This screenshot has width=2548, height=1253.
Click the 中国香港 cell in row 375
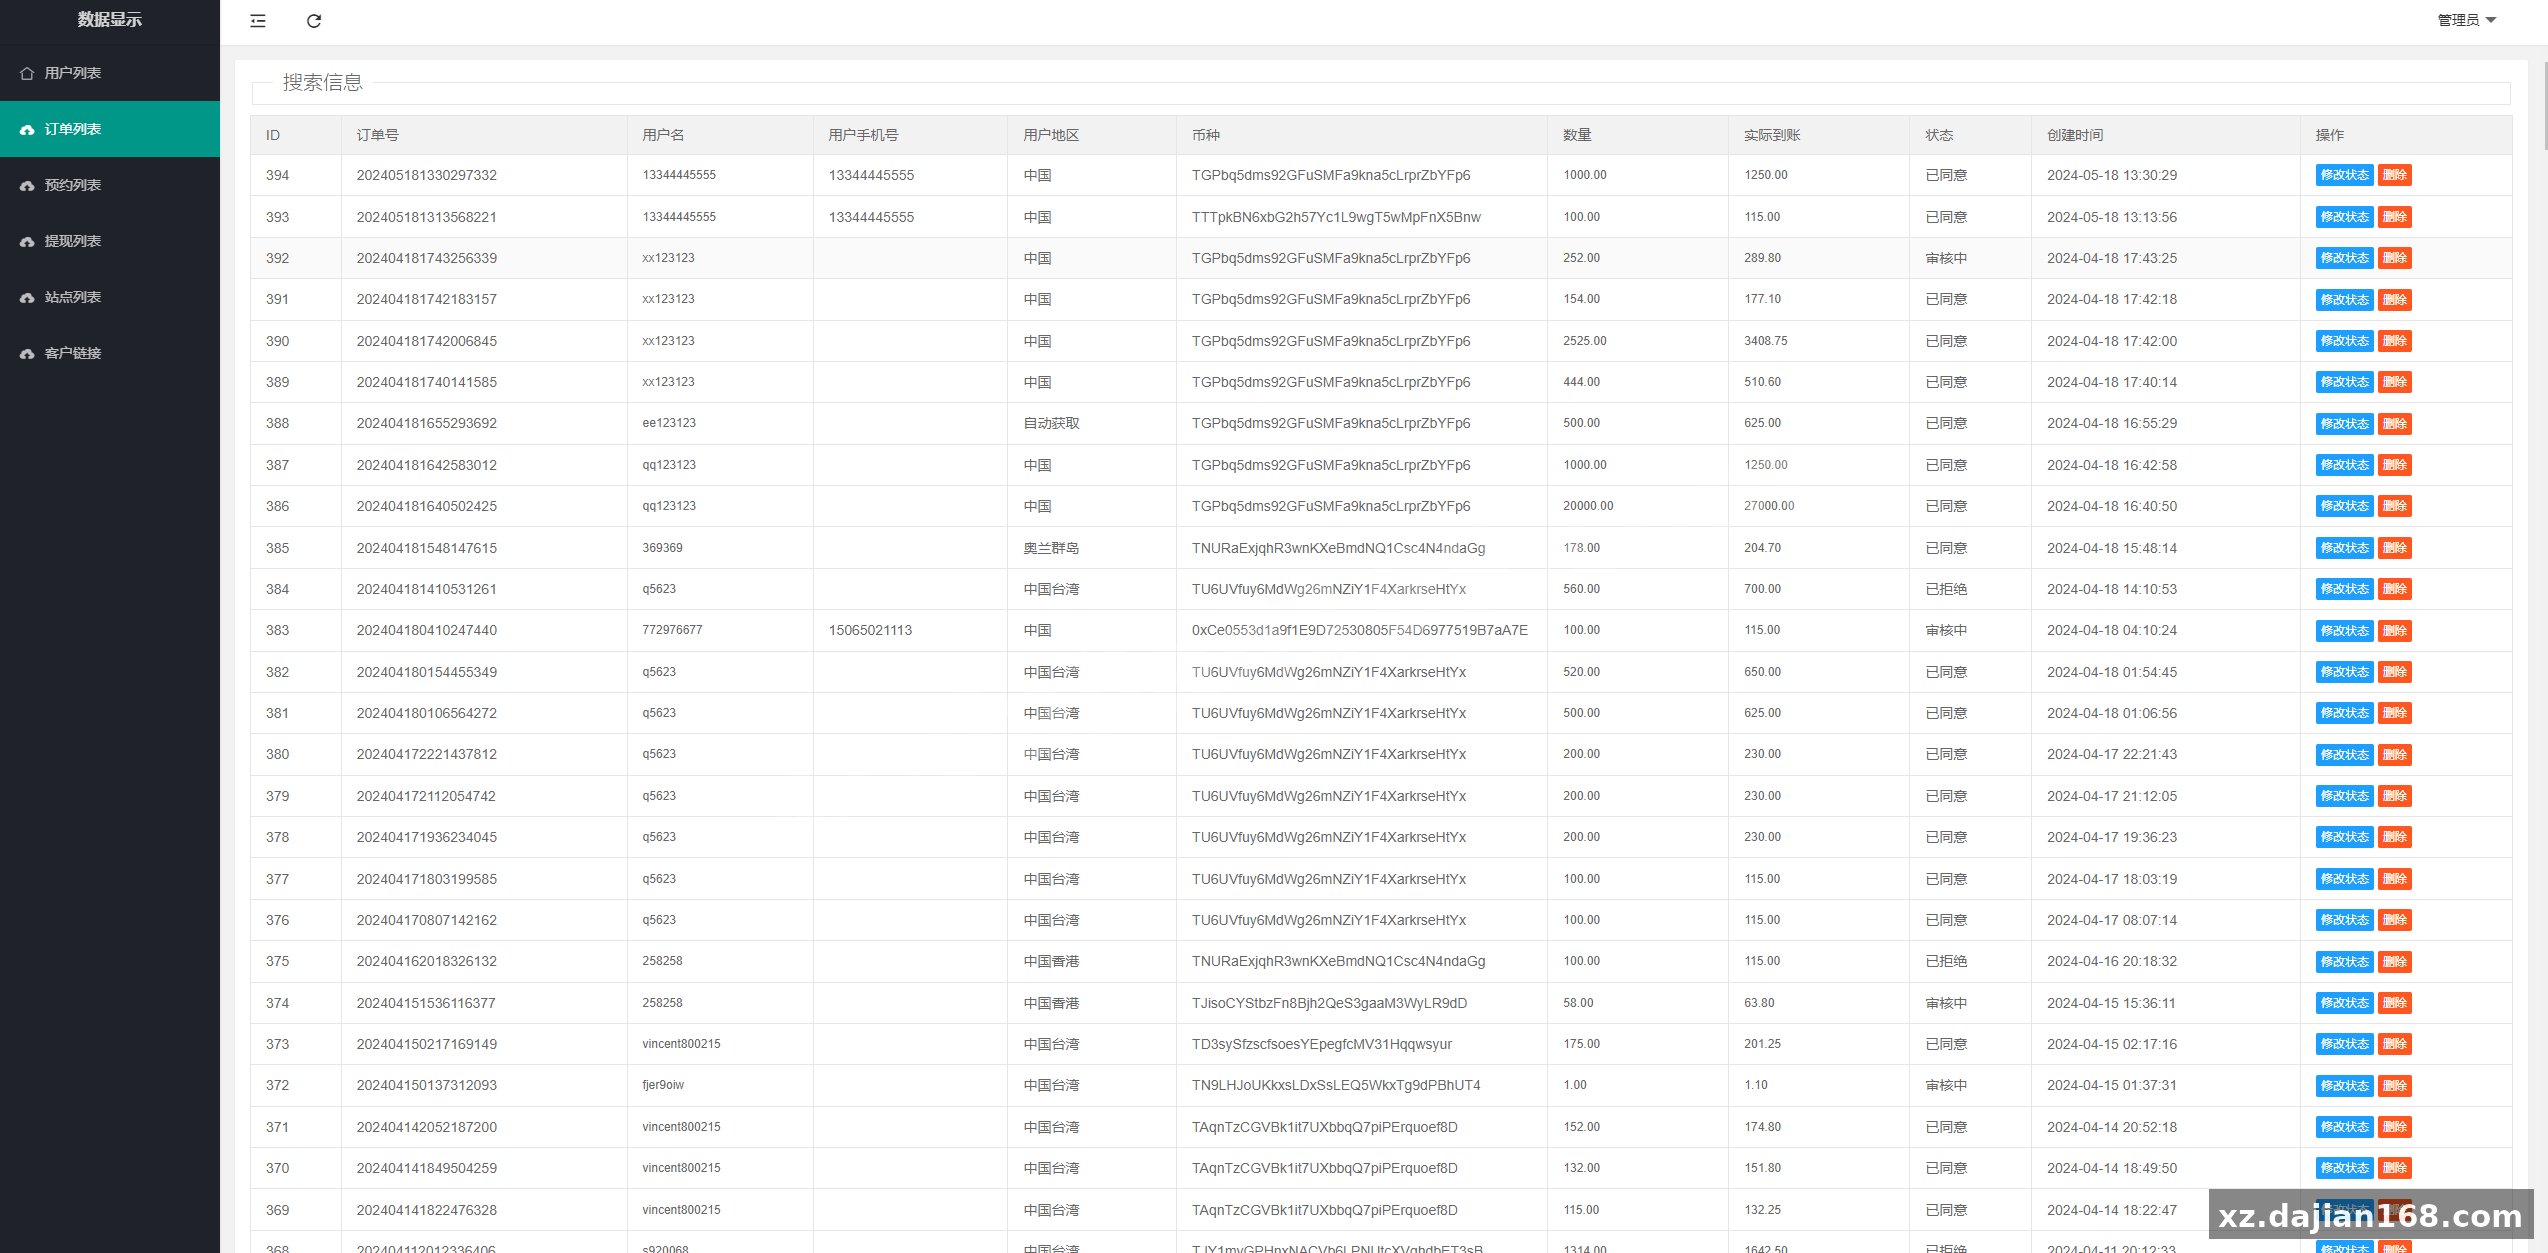point(1051,961)
